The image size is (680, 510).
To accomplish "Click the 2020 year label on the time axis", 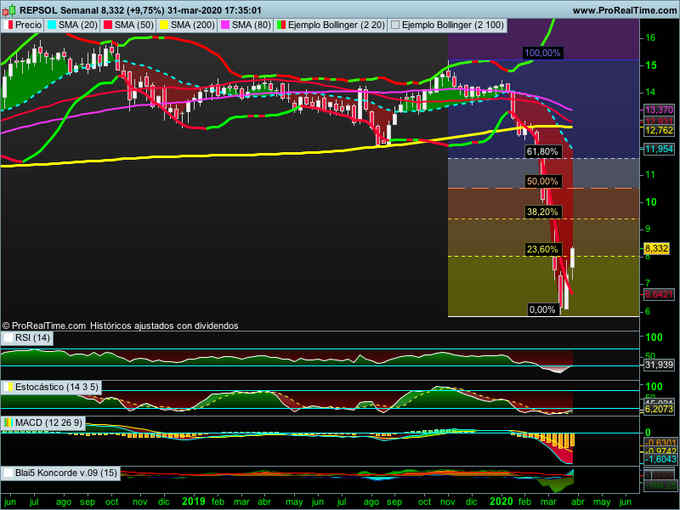I will [x=501, y=502].
